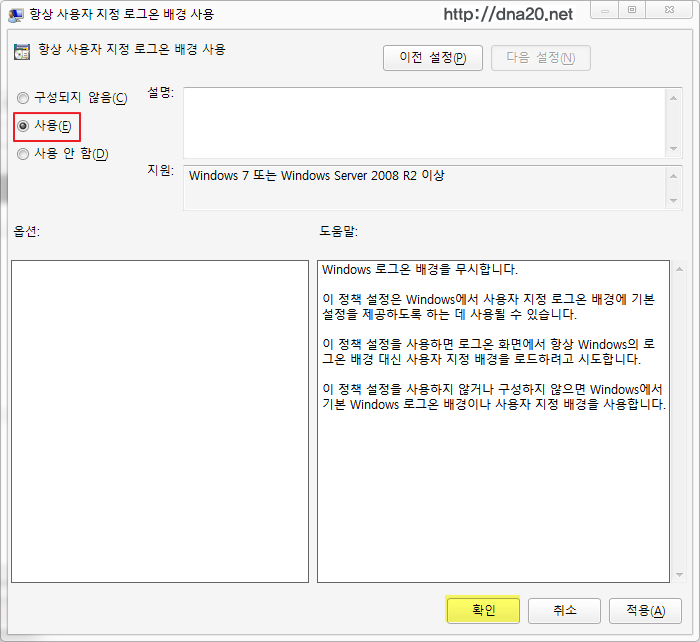Click the policy setting icon beside heading
The image size is (700, 642).
click(22, 52)
